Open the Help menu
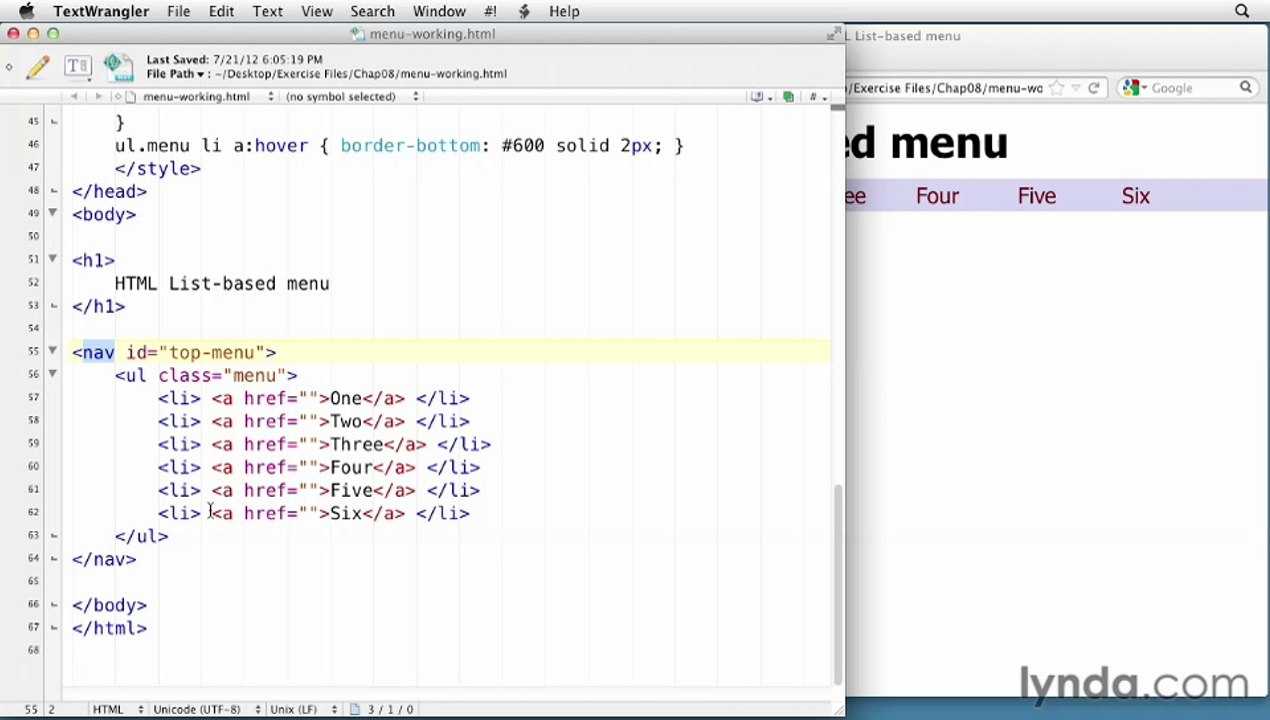 click(x=564, y=11)
